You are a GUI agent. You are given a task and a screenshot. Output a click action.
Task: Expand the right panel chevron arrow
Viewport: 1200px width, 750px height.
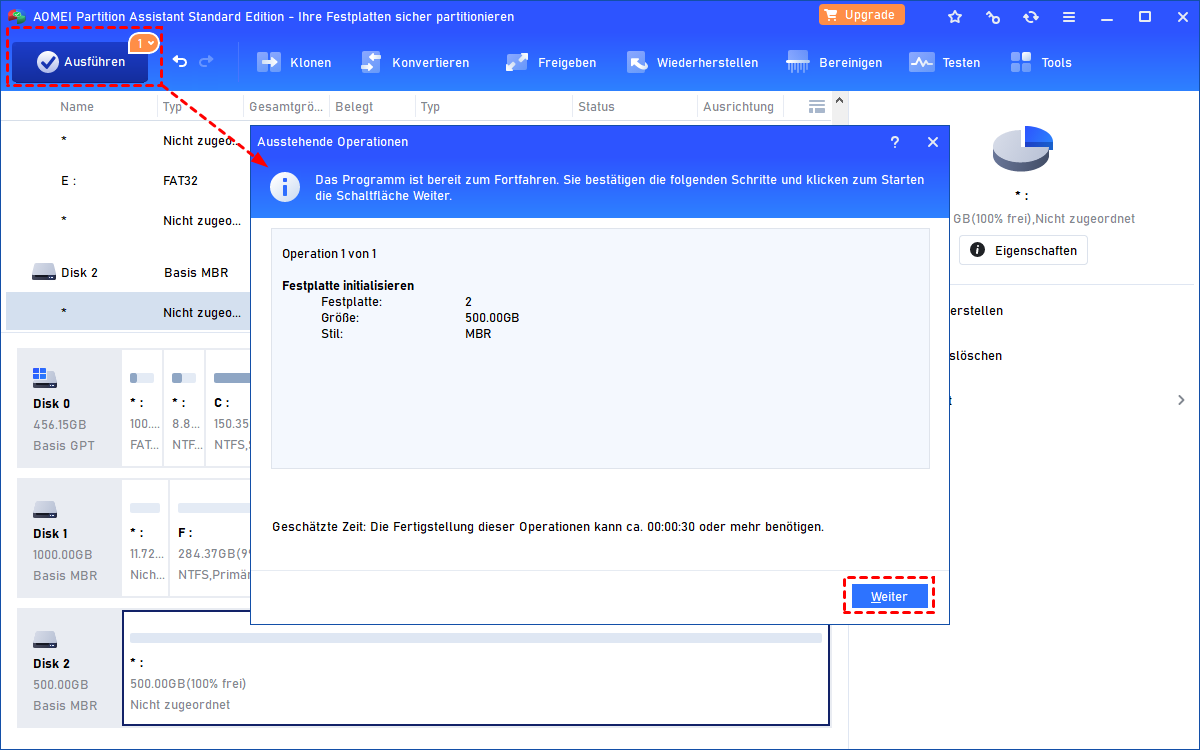1181,400
